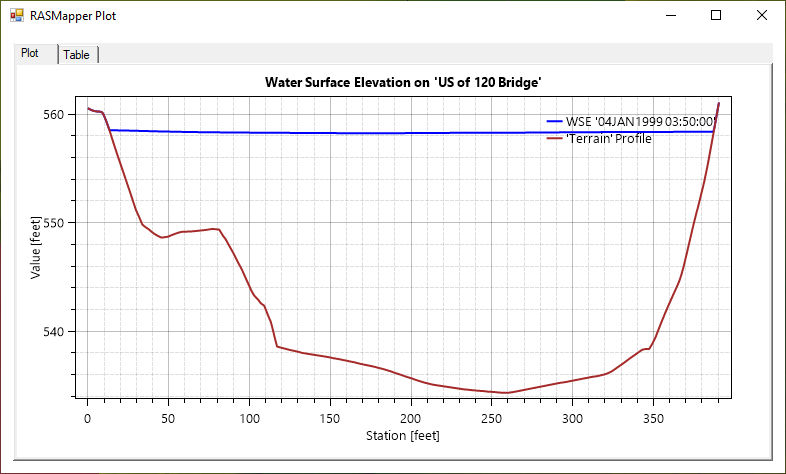Screen dimensions: 786x474
Task: Click the 'Station [feet]' axis label
Action: click(x=403, y=436)
